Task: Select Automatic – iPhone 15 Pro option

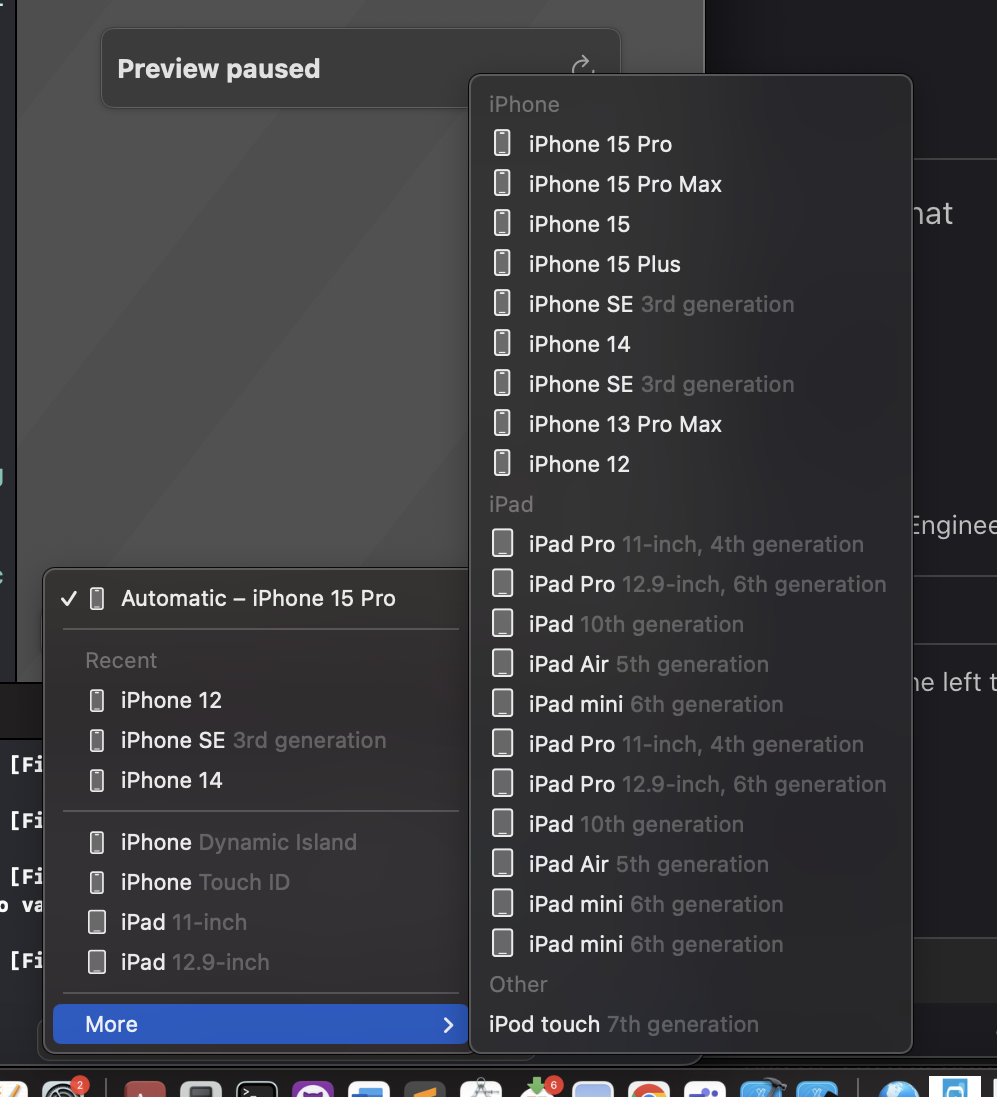Action: click(256, 598)
